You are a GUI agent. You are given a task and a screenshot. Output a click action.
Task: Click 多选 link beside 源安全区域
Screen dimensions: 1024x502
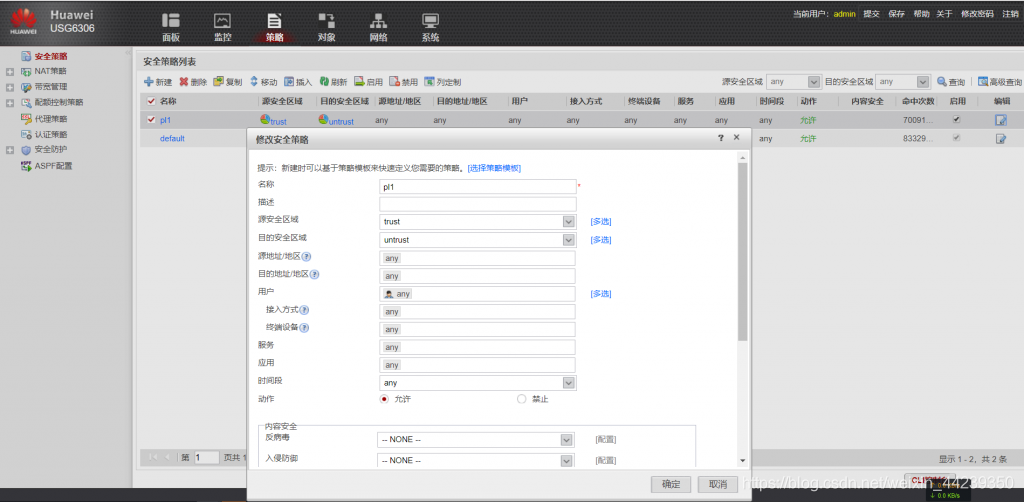pos(601,222)
